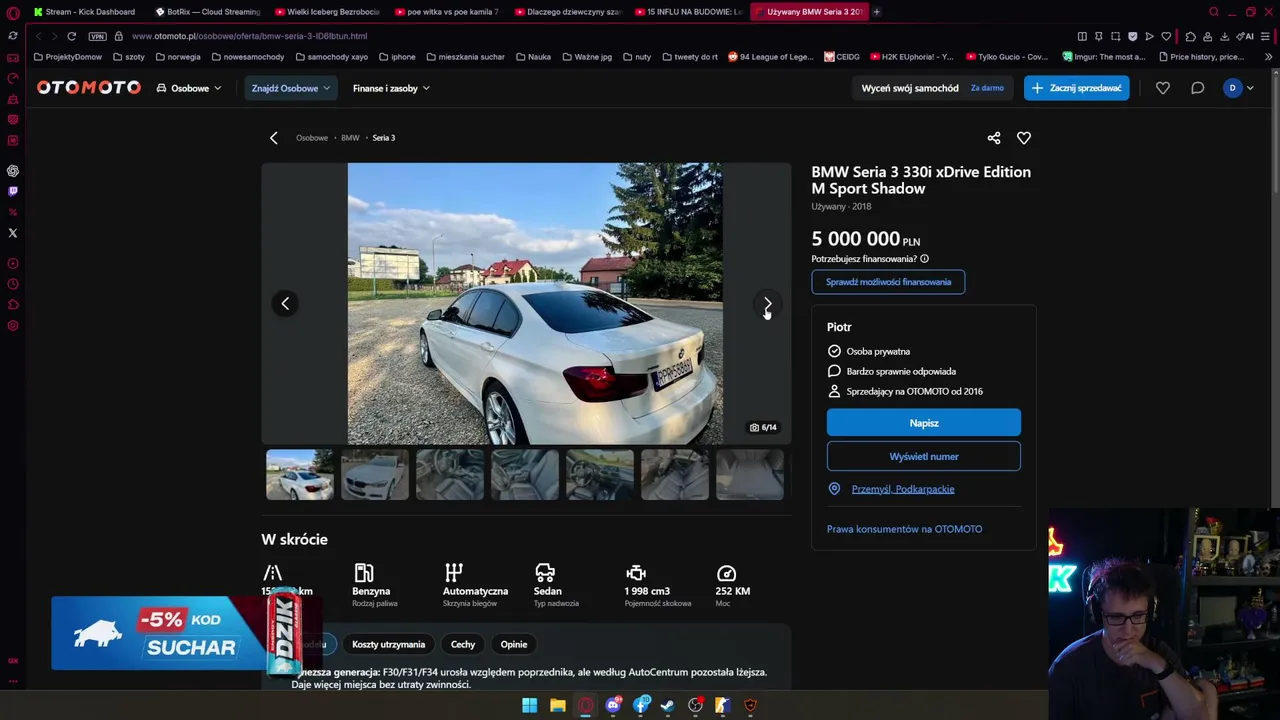Open Discord from the taskbar

tap(613, 705)
